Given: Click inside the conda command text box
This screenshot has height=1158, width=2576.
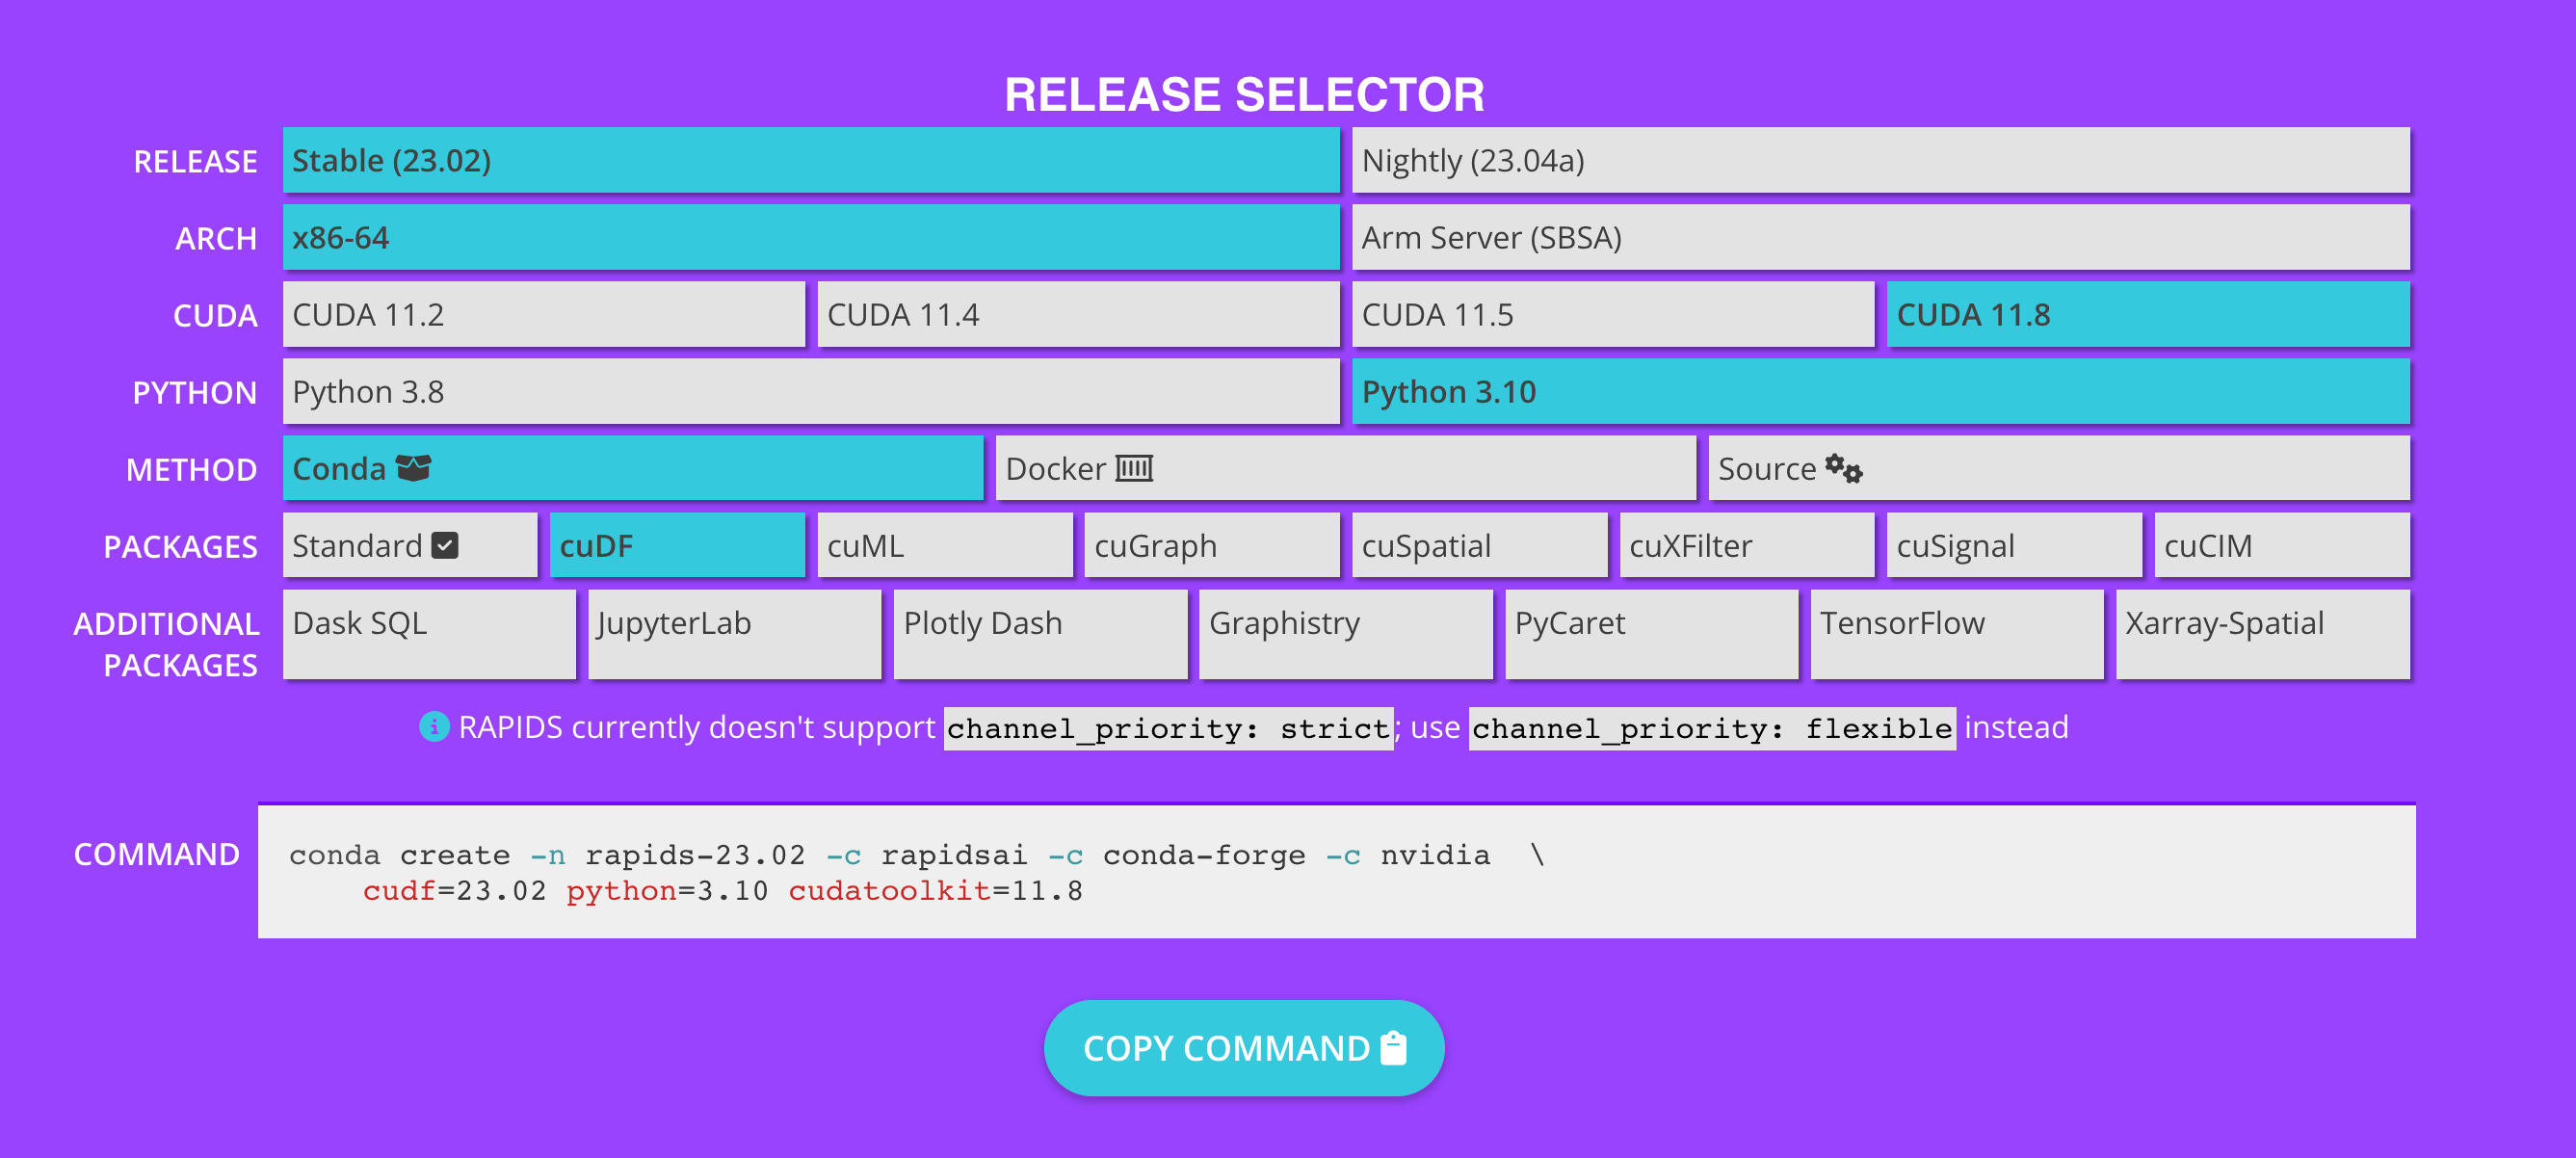Looking at the screenshot, I should tap(1335, 871).
